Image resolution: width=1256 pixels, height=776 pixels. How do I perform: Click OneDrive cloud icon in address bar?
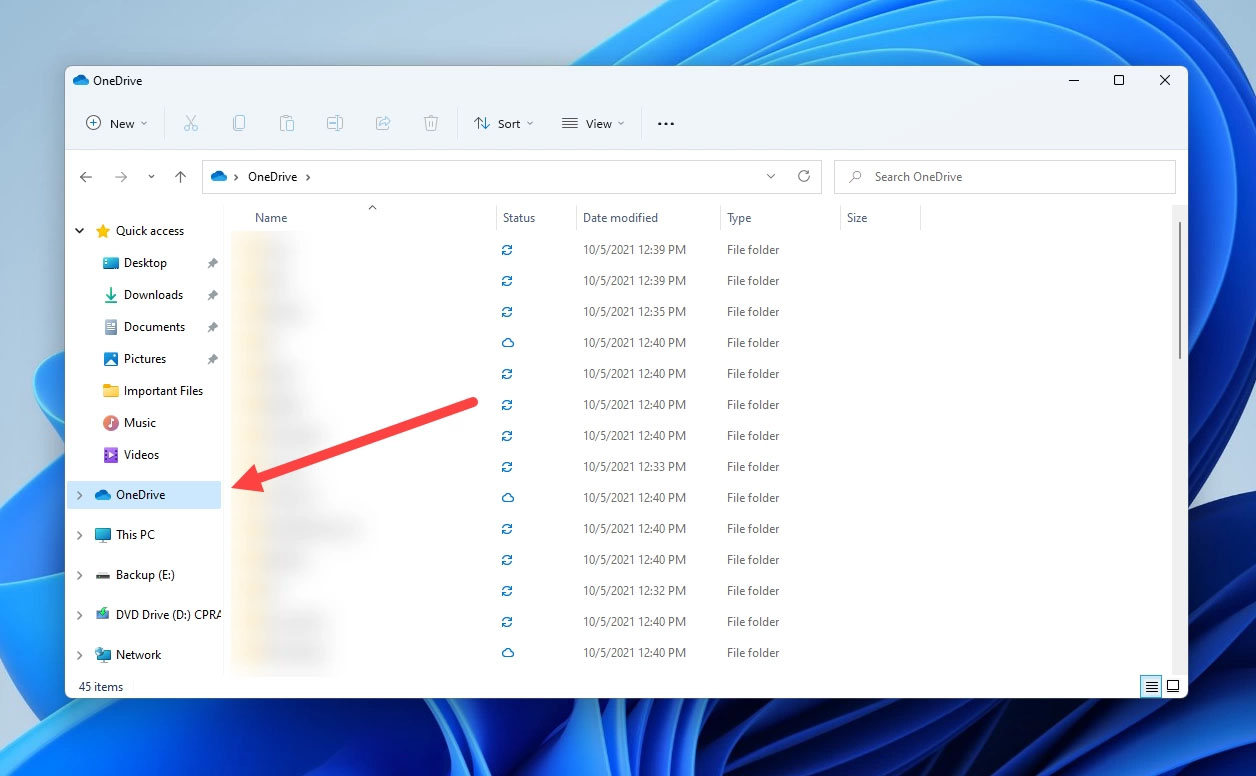click(x=219, y=177)
